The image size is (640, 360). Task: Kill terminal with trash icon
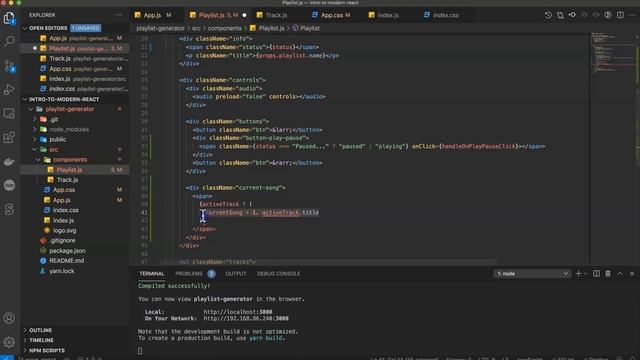click(x=608, y=273)
